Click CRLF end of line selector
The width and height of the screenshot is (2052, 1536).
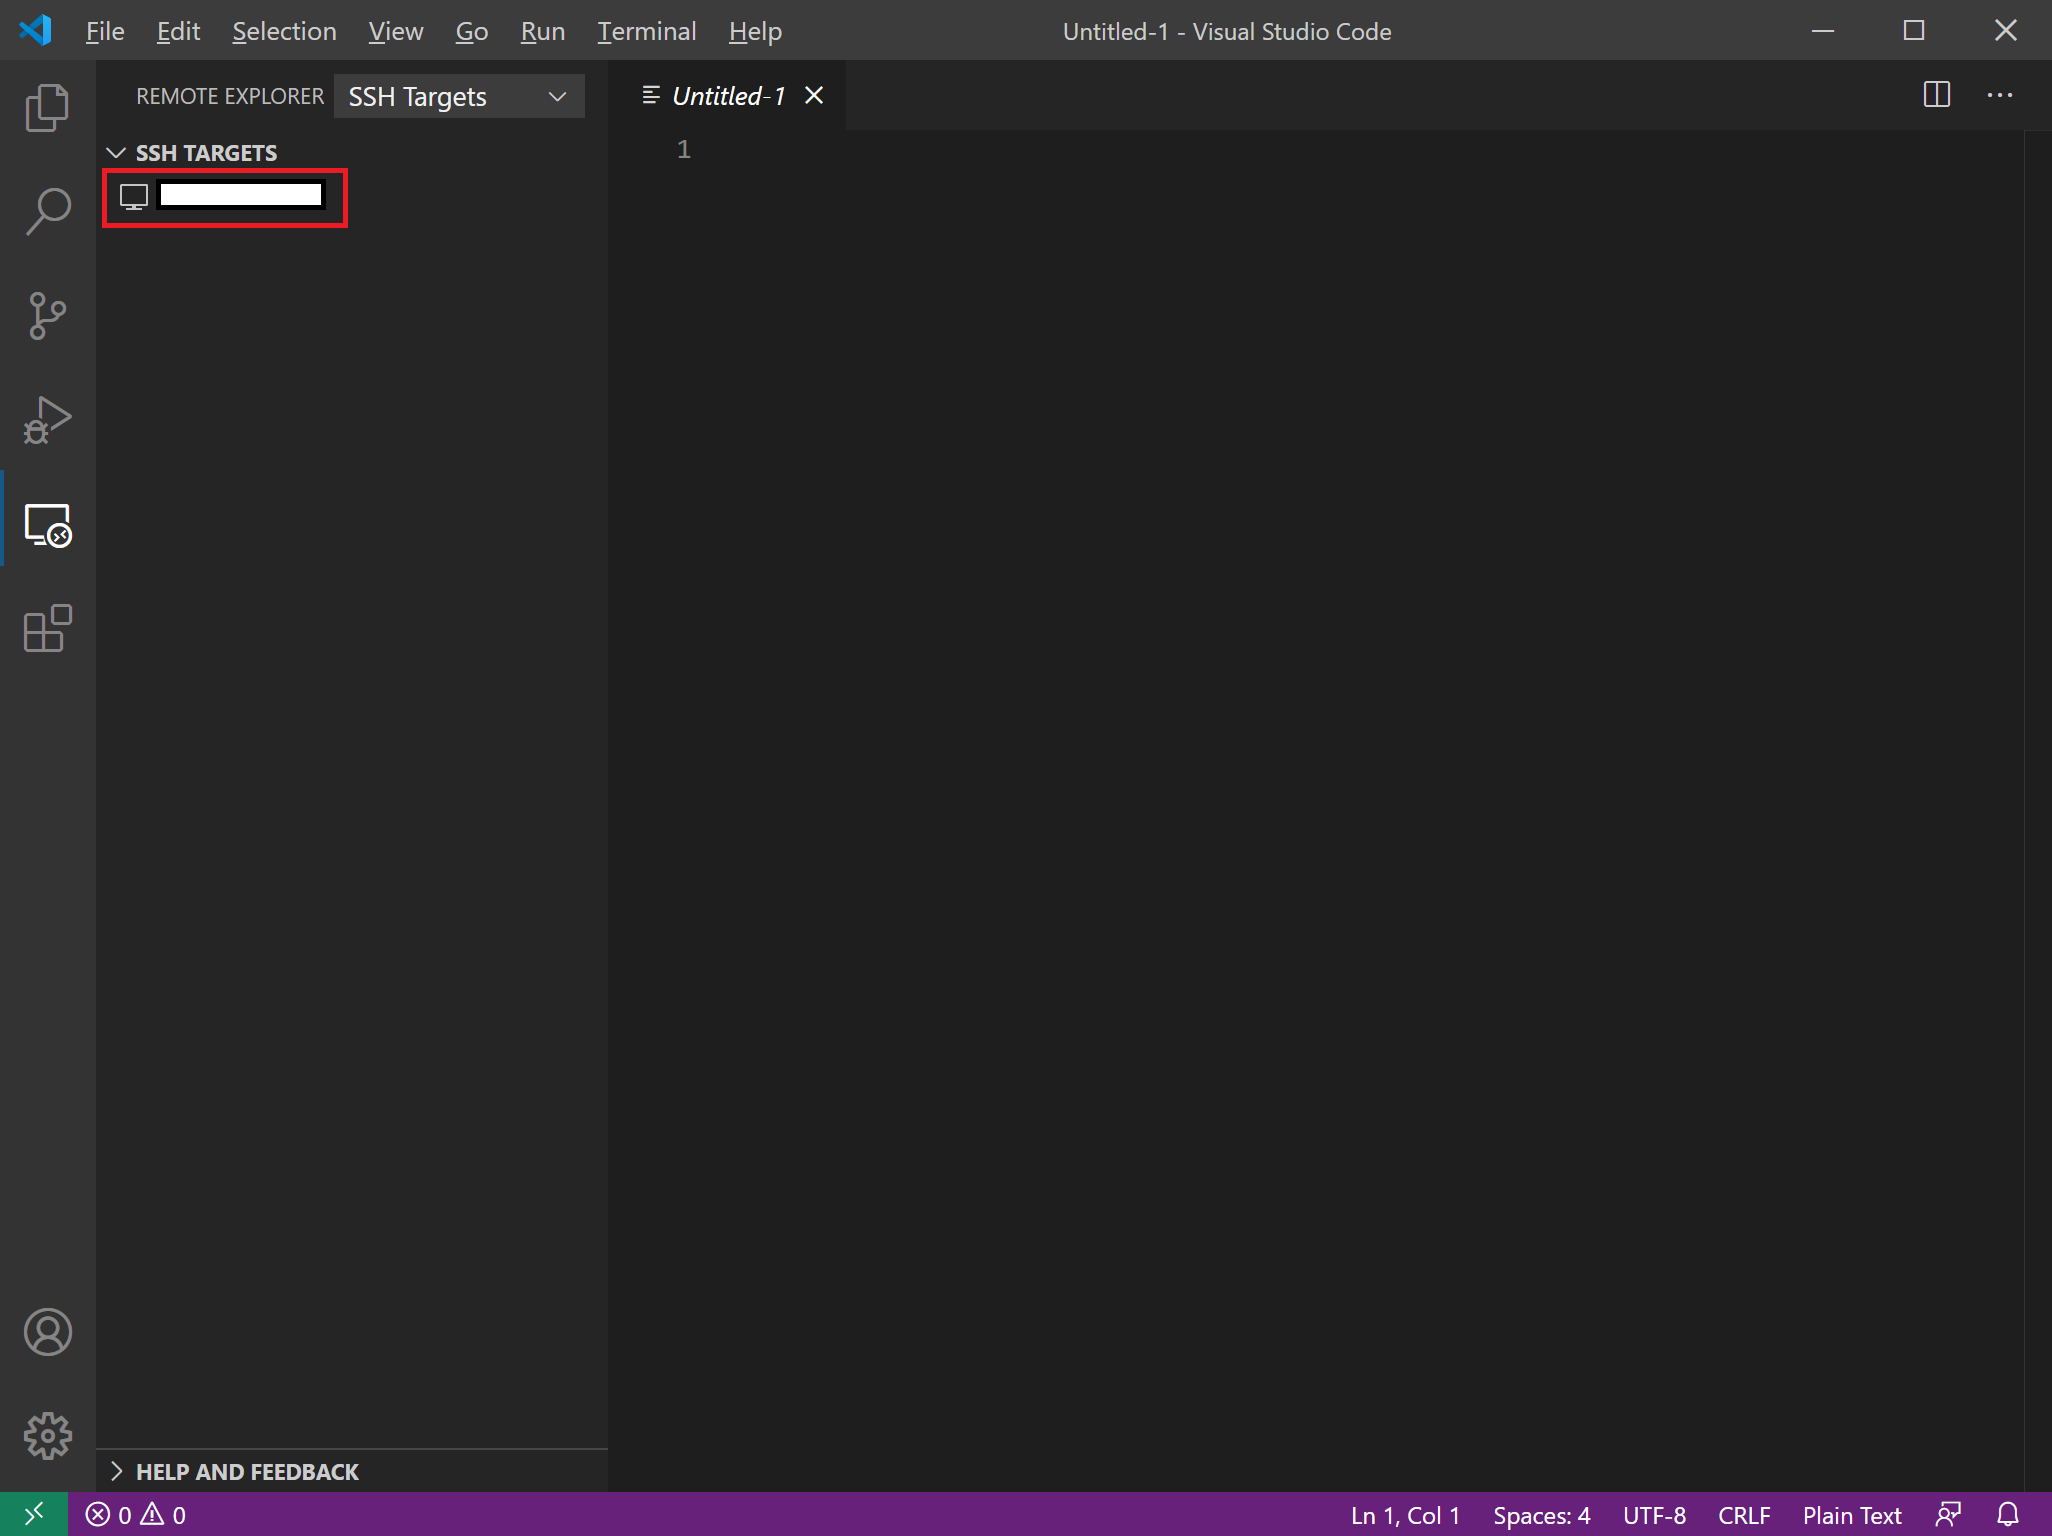(1743, 1515)
